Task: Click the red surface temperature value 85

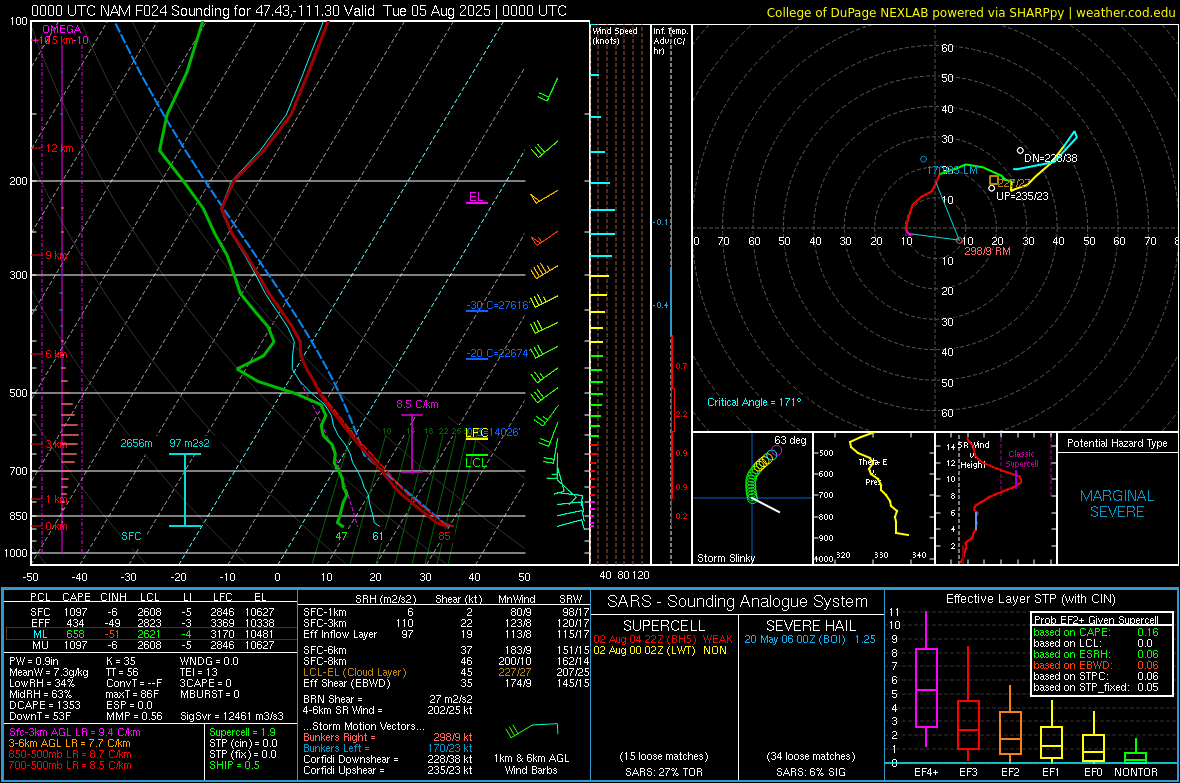Action: pyautogui.click(x=444, y=536)
